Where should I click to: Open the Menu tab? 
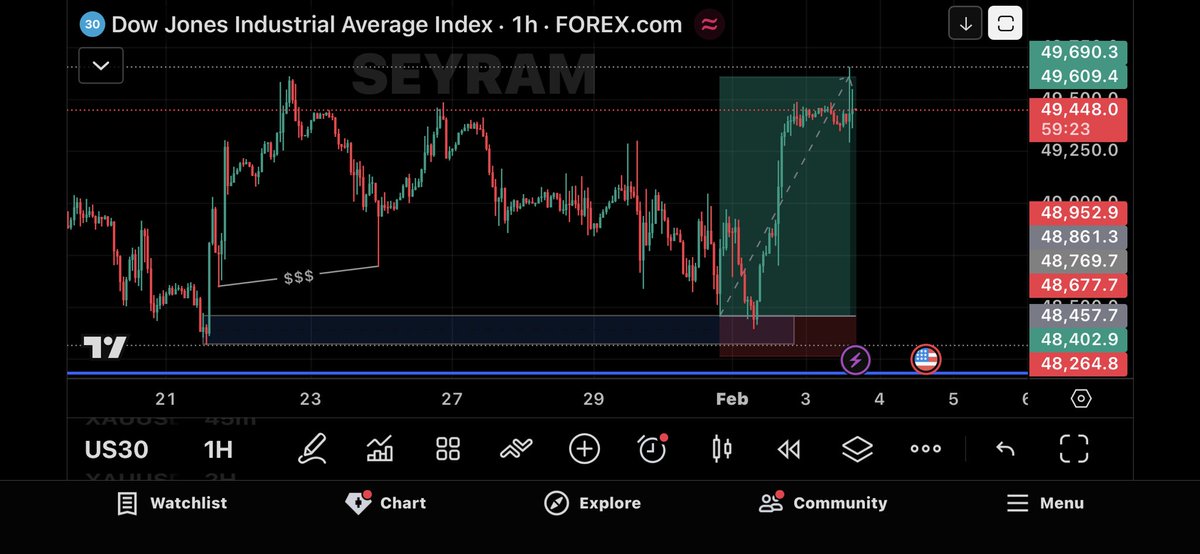1045,503
